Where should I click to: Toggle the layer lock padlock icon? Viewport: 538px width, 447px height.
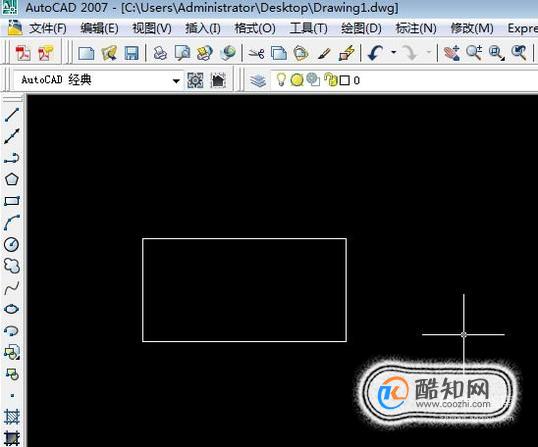330,79
